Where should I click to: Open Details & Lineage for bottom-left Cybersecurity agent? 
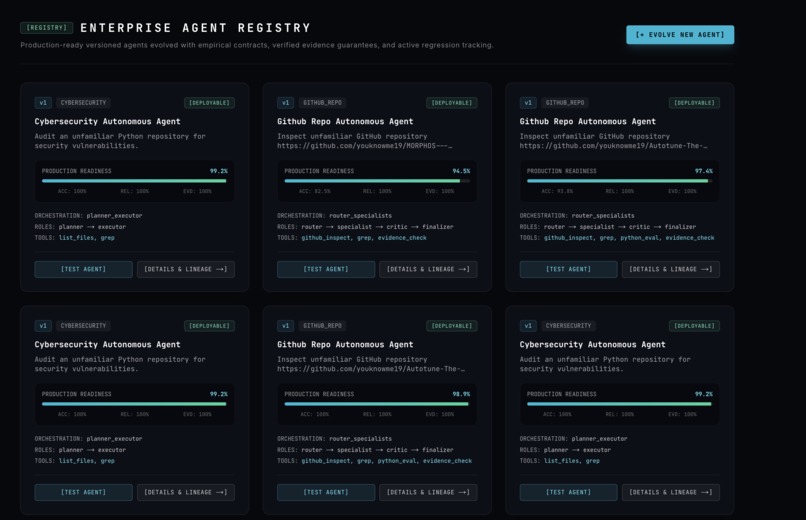point(186,492)
